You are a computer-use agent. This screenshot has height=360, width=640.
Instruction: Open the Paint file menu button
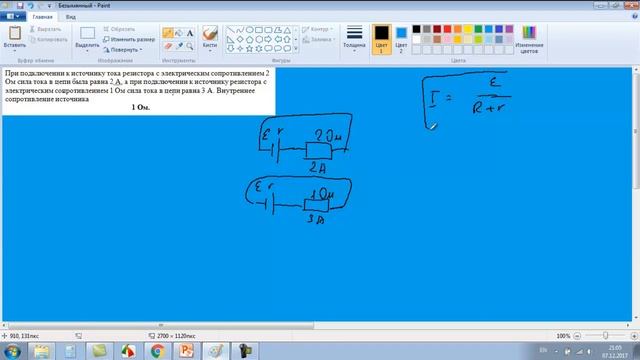pyautogui.click(x=13, y=17)
